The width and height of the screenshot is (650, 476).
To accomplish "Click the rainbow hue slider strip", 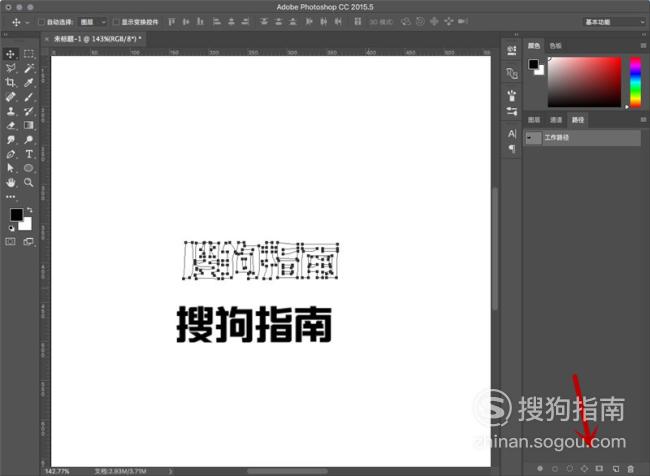I will (x=635, y=82).
